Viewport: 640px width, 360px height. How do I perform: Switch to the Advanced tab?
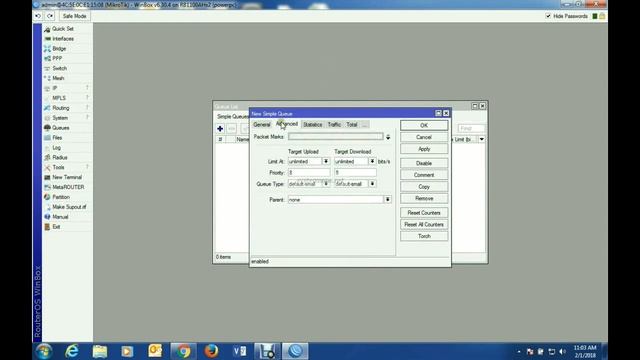click(x=287, y=124)
